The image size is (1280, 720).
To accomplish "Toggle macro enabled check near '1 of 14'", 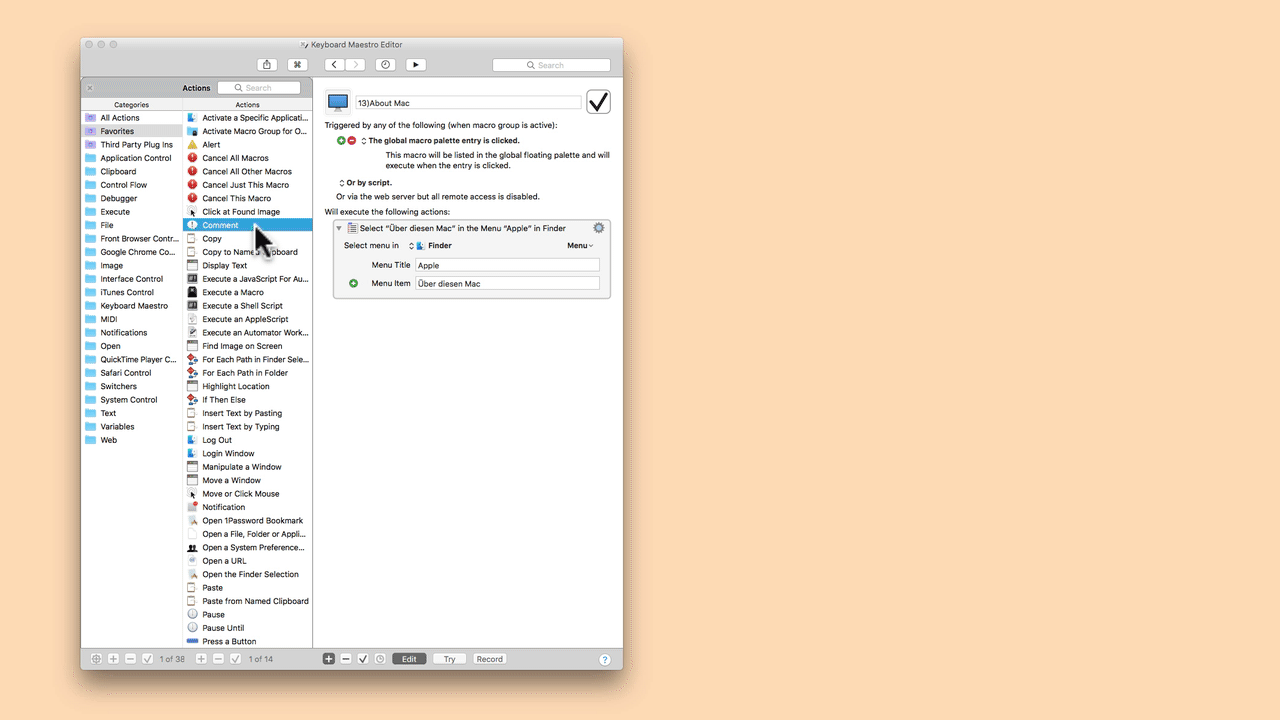I will coord(235,659).
